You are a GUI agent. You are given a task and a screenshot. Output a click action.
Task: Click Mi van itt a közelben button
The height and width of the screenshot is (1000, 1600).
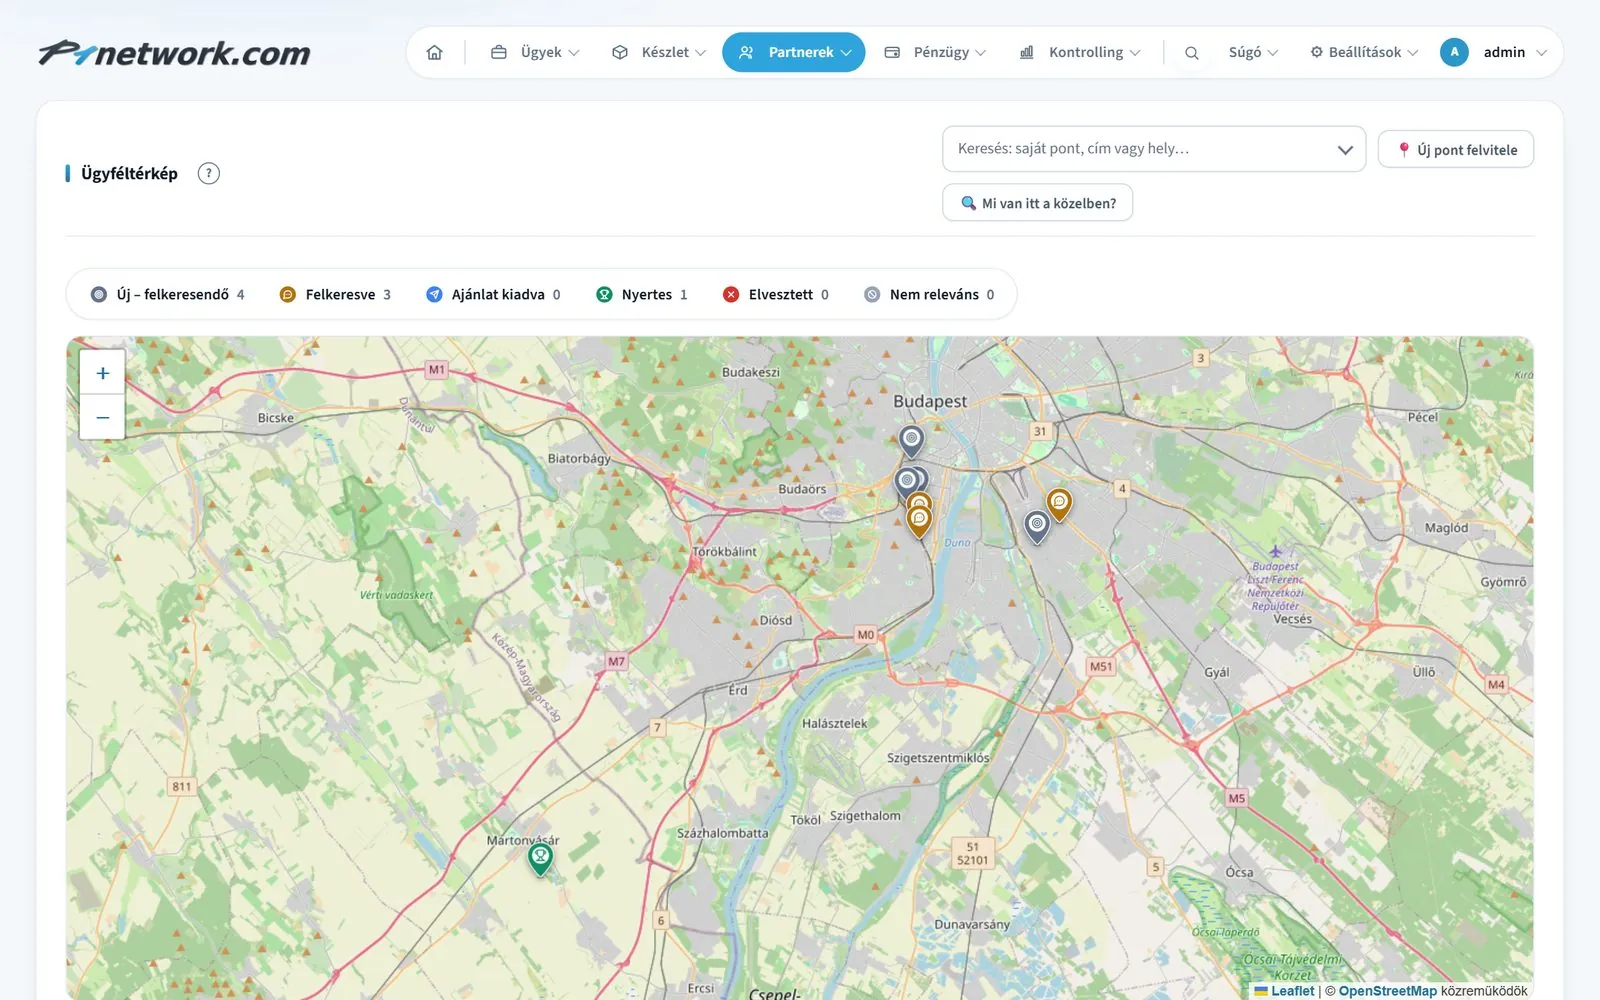pos(1037,203)
